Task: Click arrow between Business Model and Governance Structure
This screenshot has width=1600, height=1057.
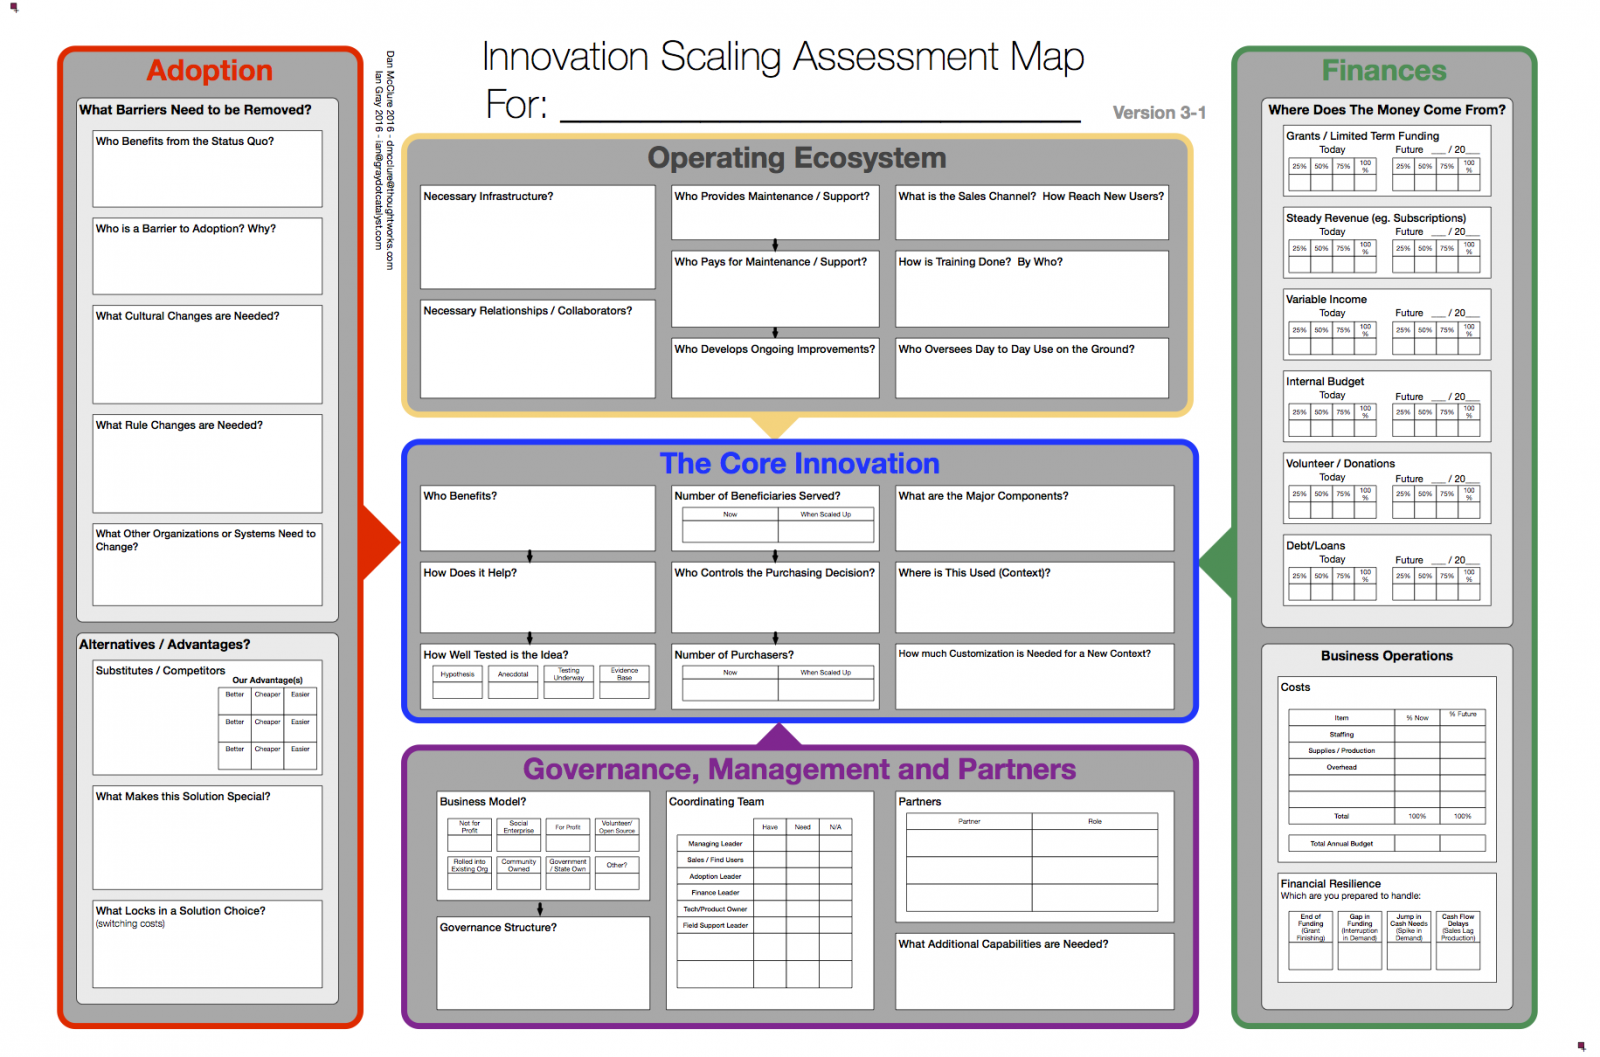Action: point(540,908)
